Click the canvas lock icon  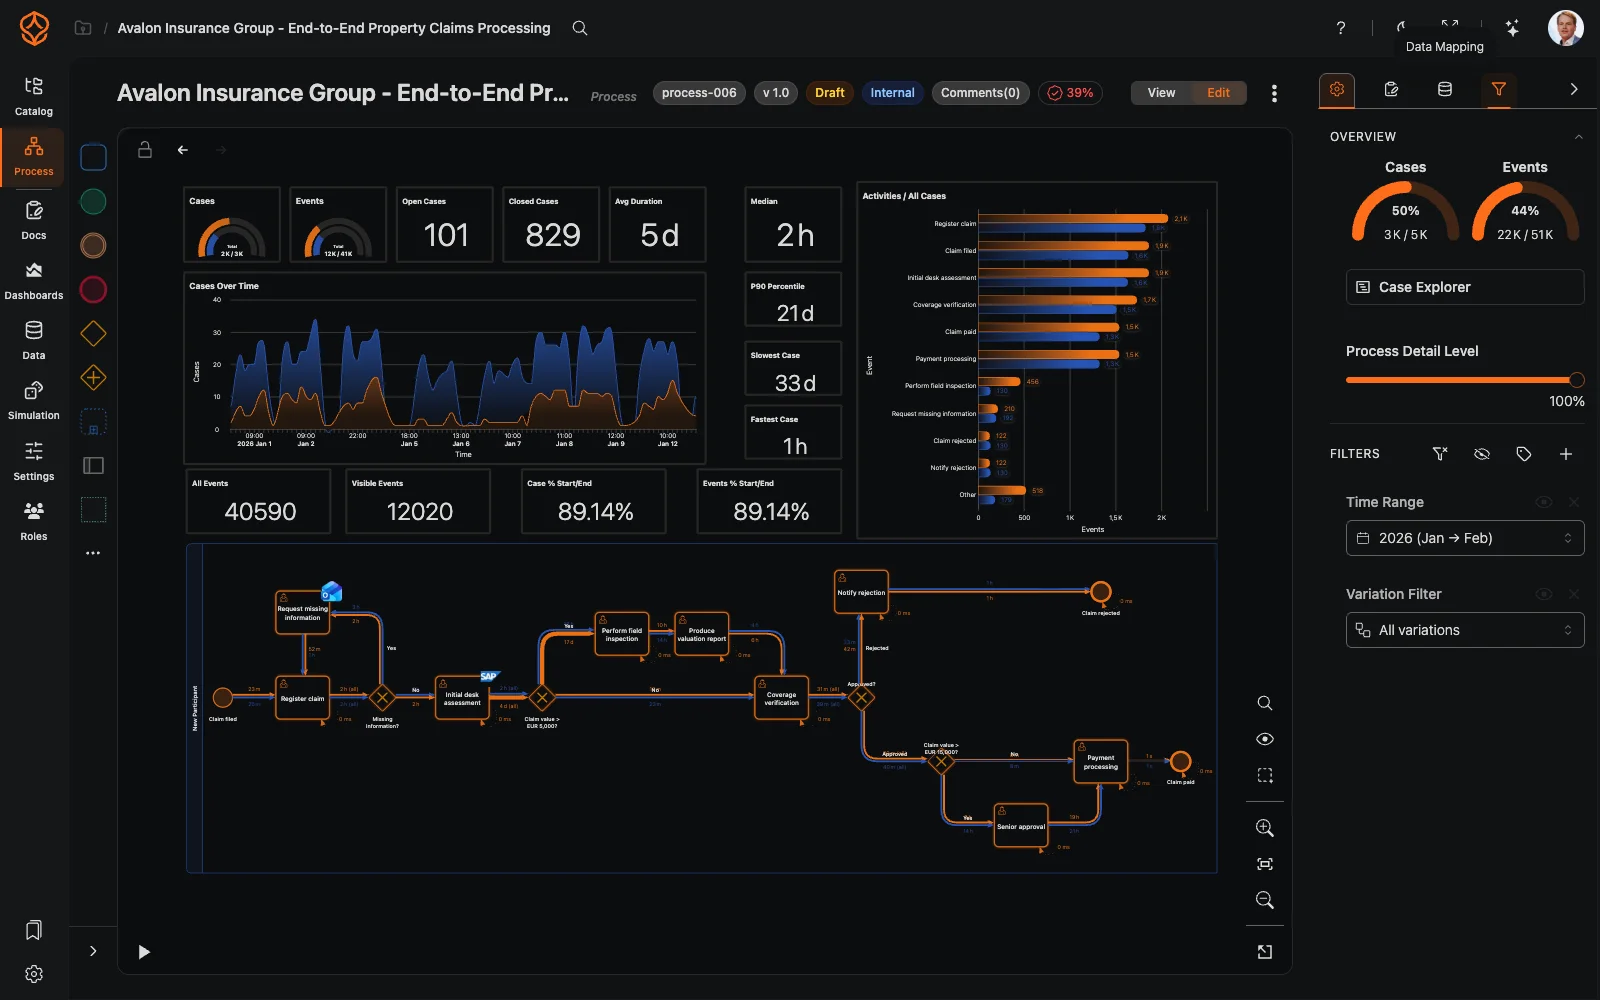(x=145, y=149)
